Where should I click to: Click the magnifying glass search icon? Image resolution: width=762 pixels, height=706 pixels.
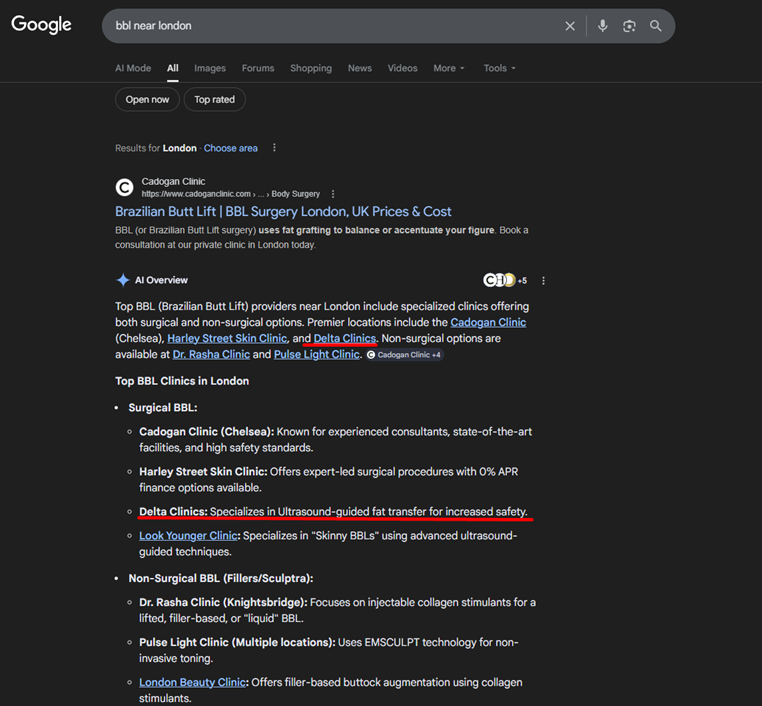pyautogui.click(x=656, y=26)
